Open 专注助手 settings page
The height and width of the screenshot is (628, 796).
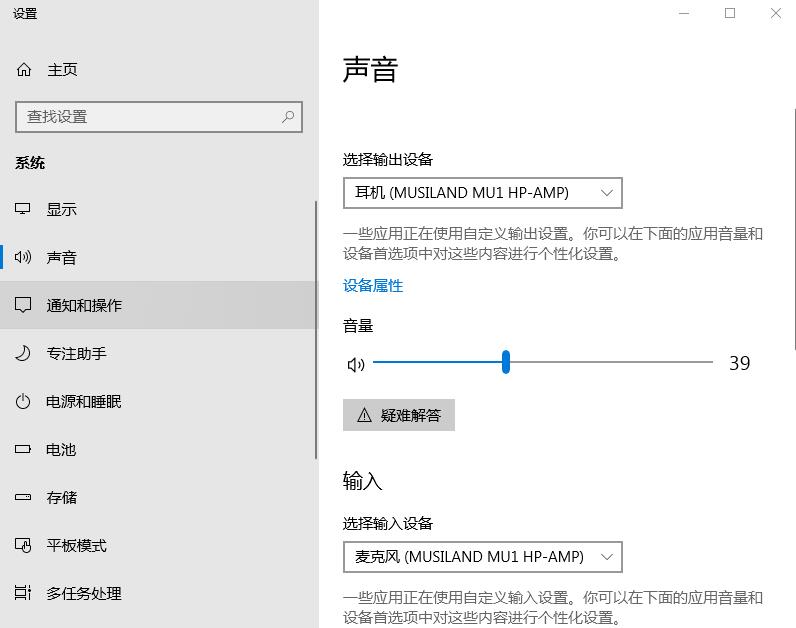coord(76,353)
